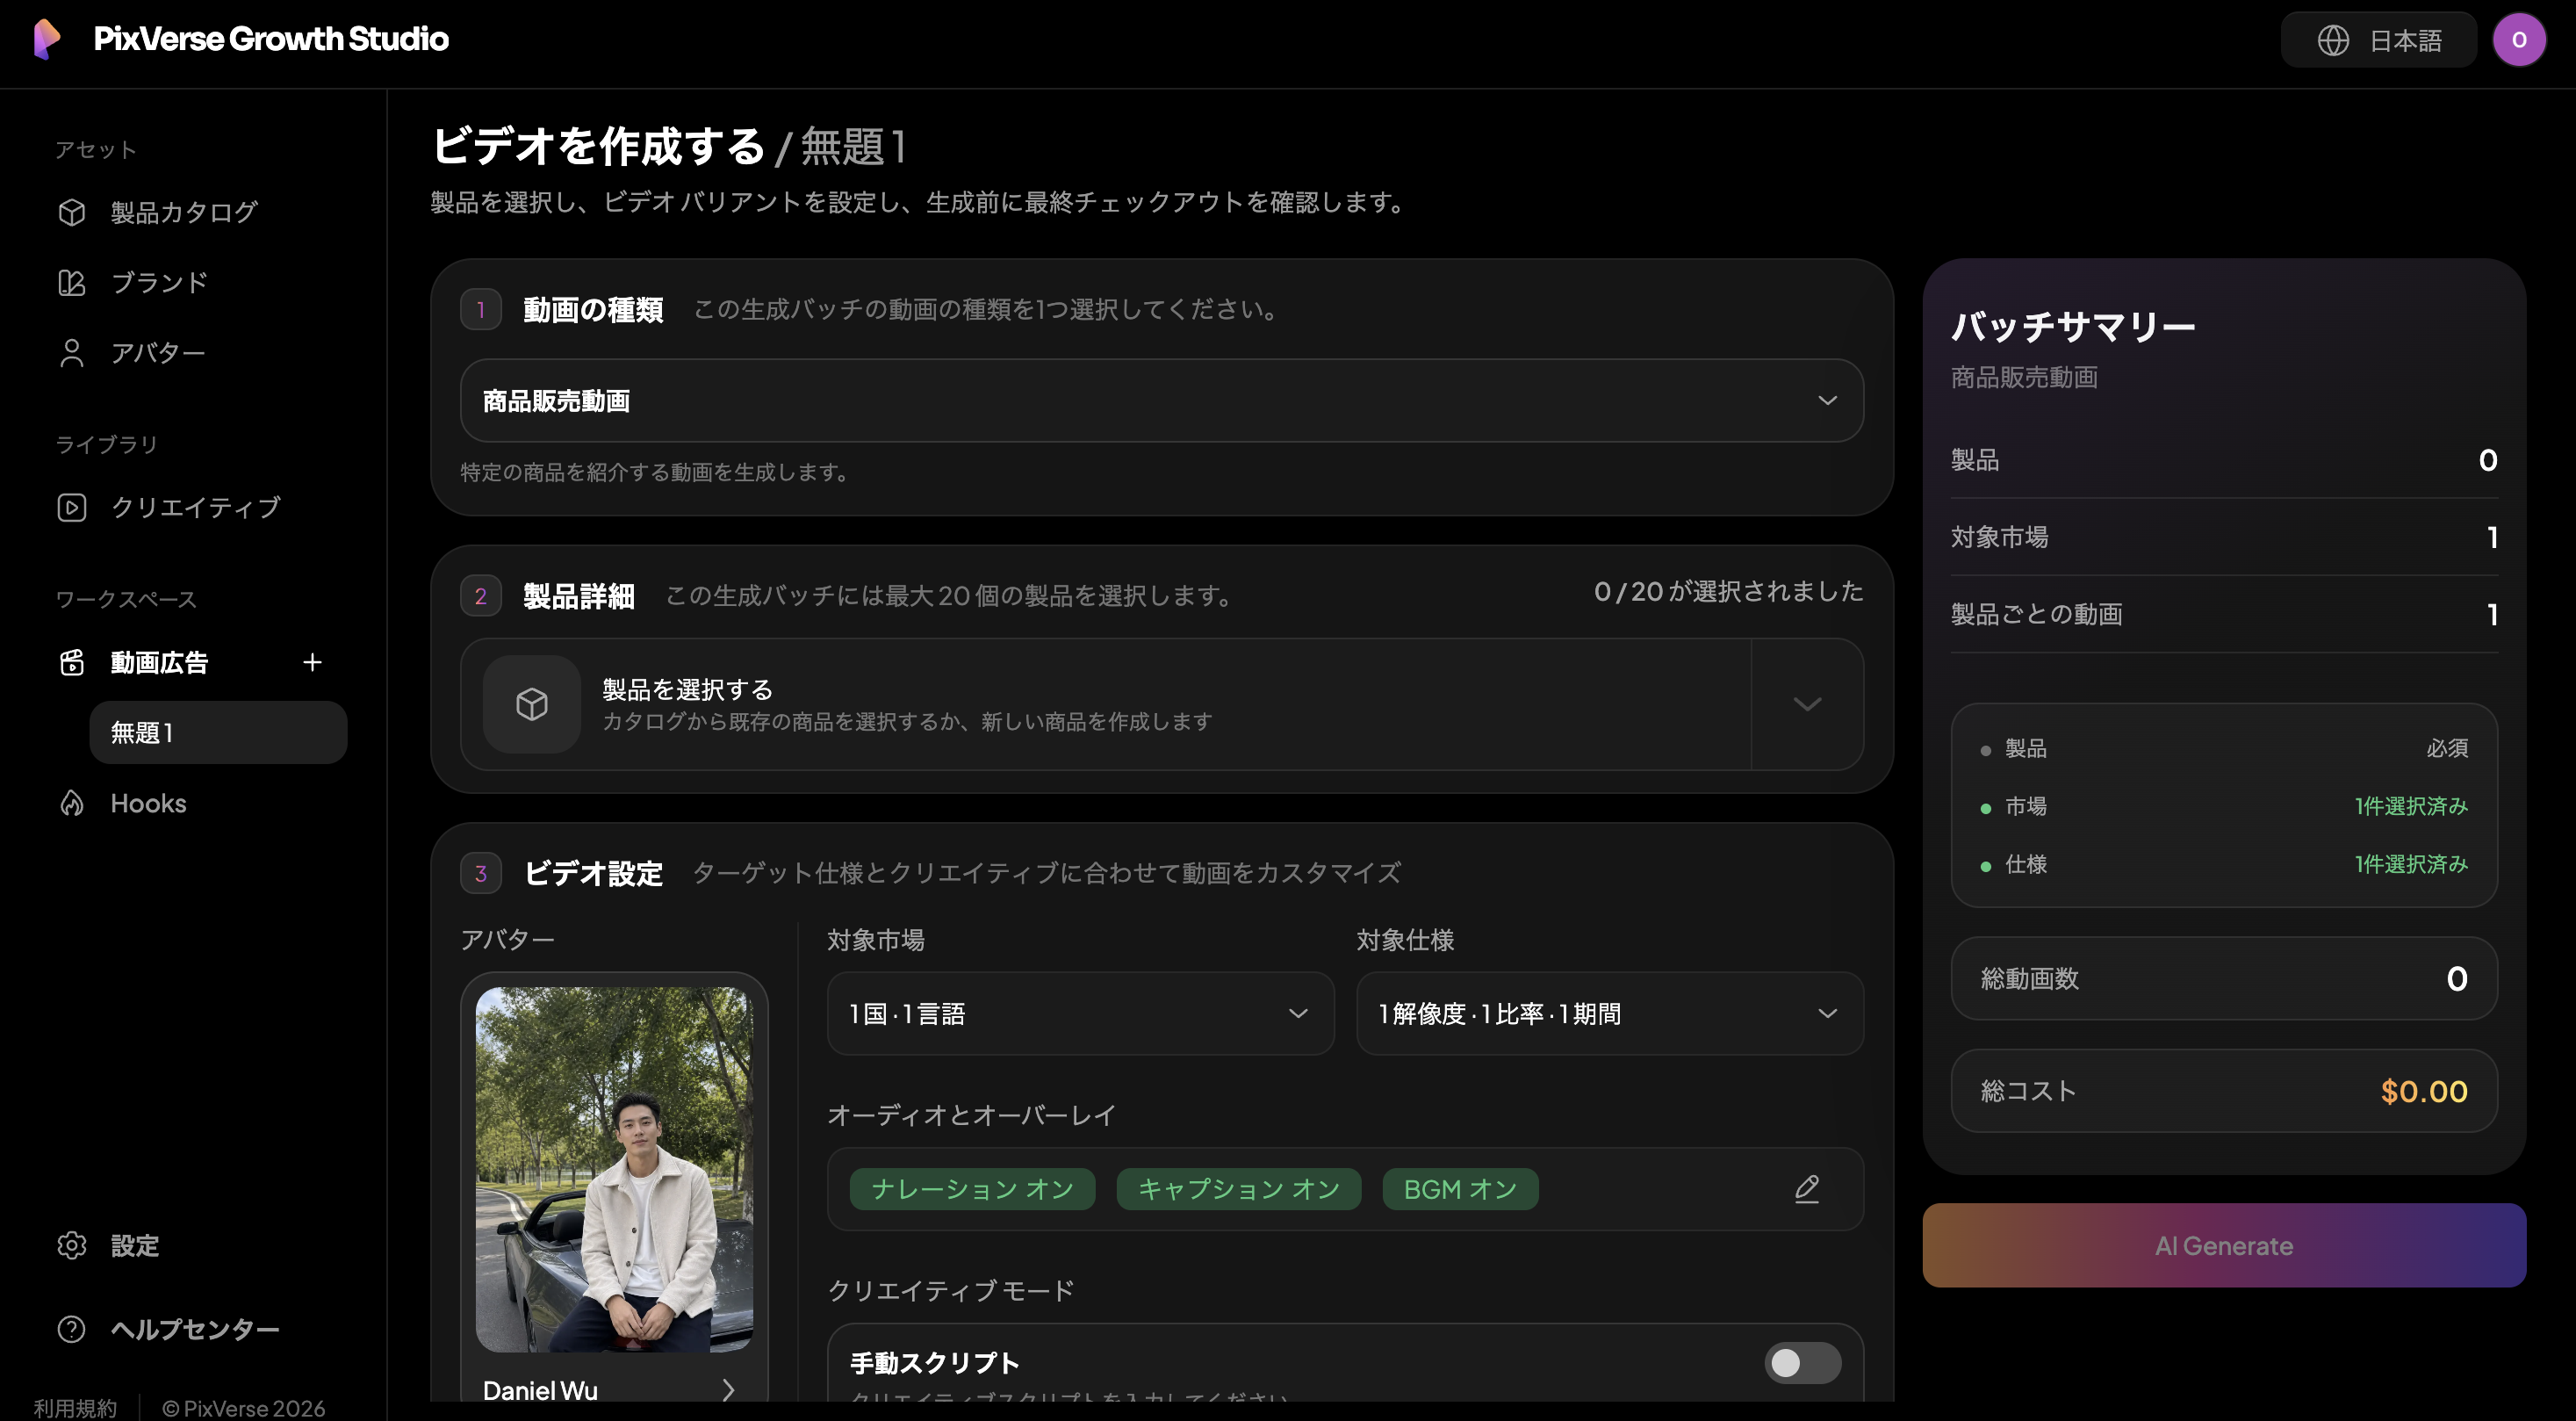Open 製品カタログ in the sidebar
The image size is (2576, 1421).
(184, 212)
